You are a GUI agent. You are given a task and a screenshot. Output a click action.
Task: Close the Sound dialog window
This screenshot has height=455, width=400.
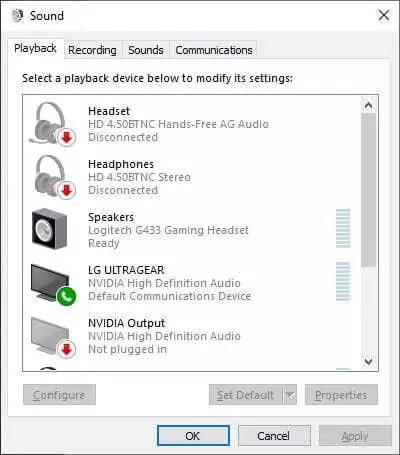[x=384, y=15]
